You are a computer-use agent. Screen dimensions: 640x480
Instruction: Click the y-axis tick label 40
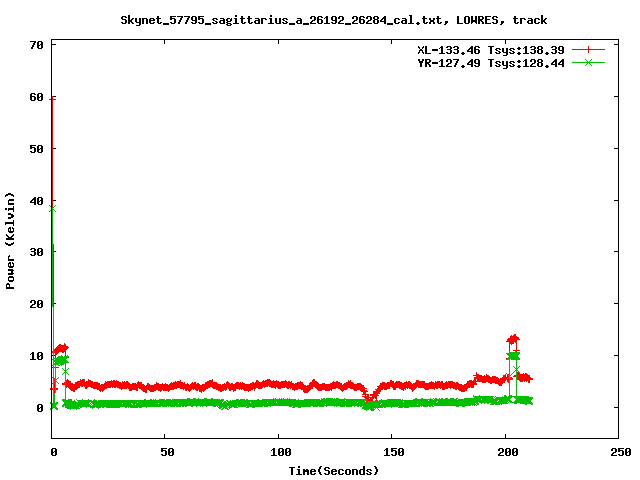click(36, 201)
